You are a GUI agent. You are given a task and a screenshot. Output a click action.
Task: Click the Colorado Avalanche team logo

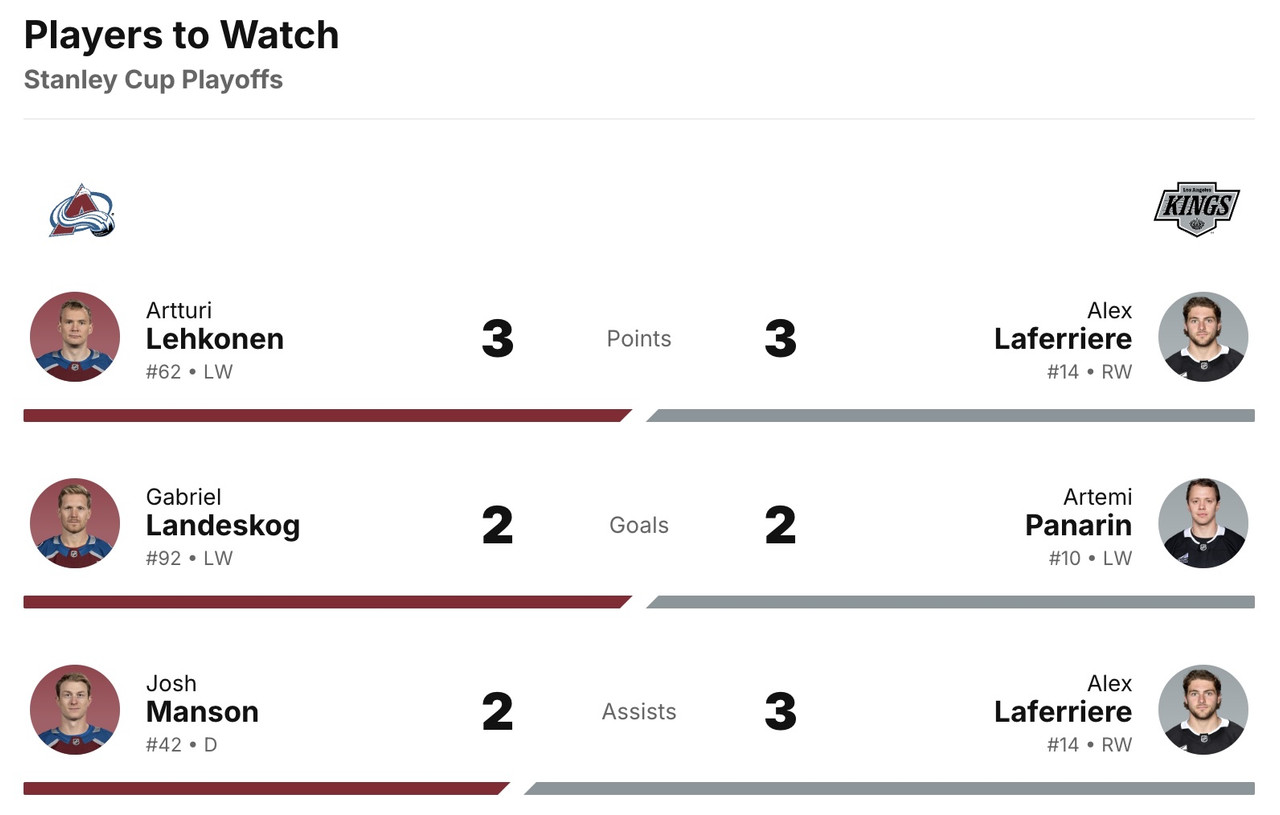82,211
